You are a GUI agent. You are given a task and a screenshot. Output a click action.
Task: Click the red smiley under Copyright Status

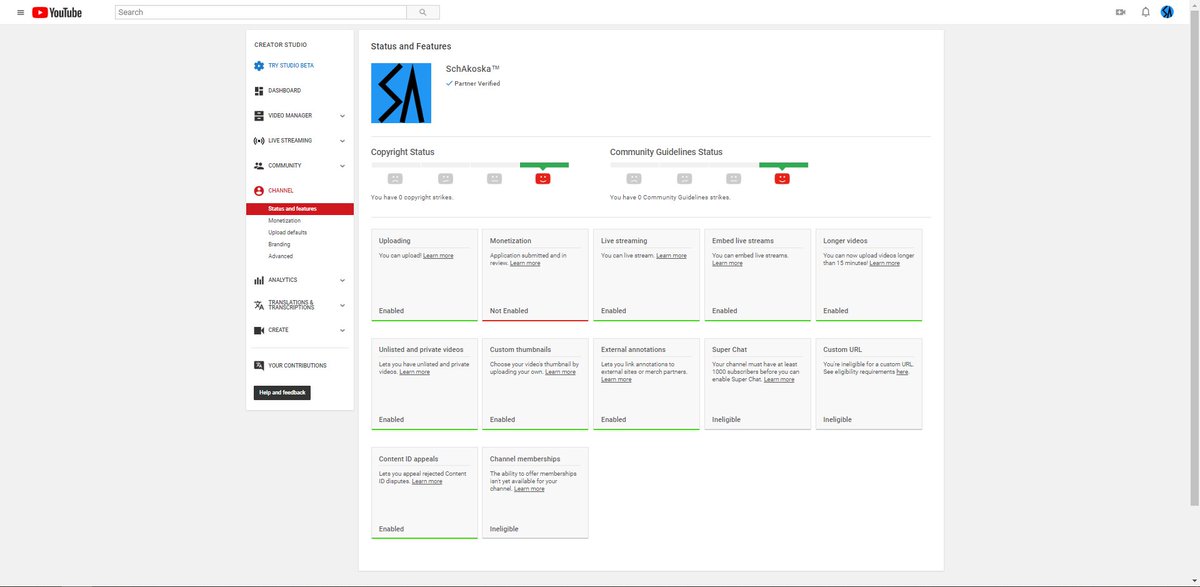(543, 178)
